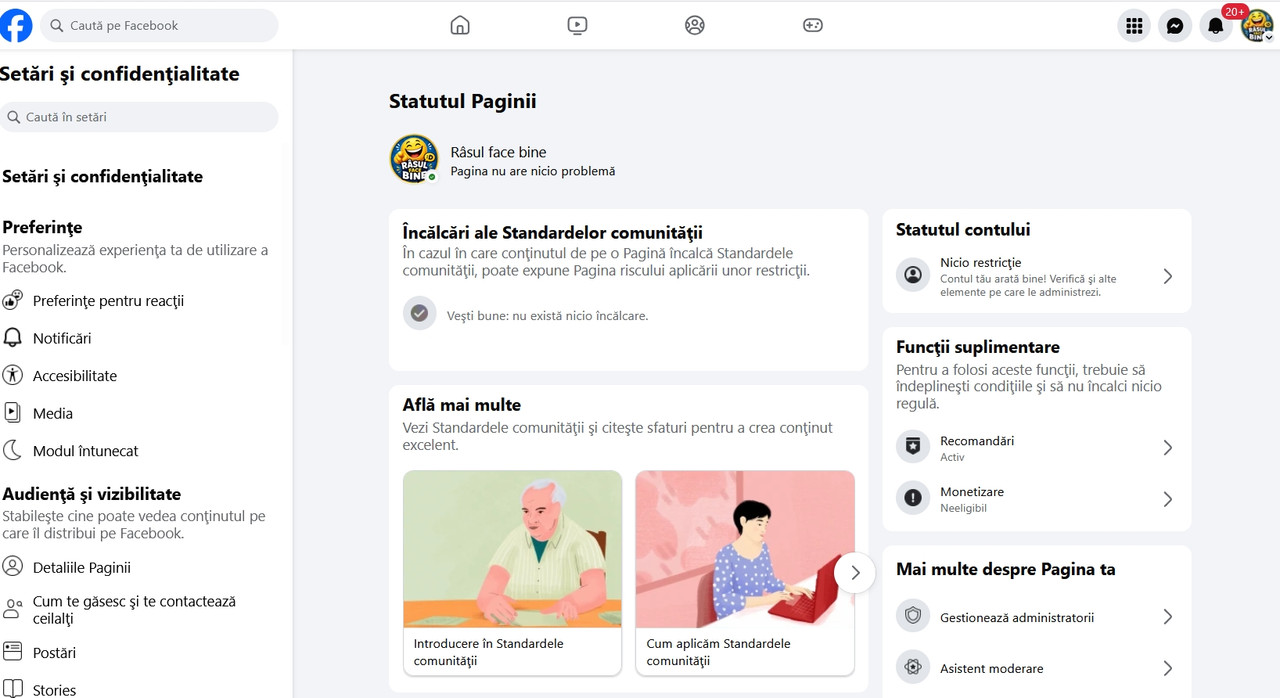Click the Pagina nu are nicio problemă text
The width and height of the screenshot is (1280, 698).
tap(533, 171)
